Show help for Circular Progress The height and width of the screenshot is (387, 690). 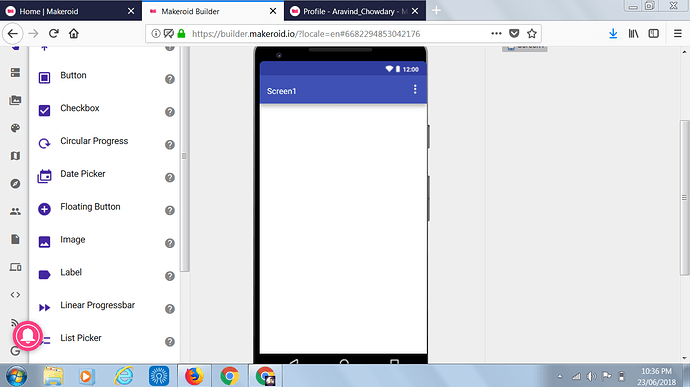[170, 145]
